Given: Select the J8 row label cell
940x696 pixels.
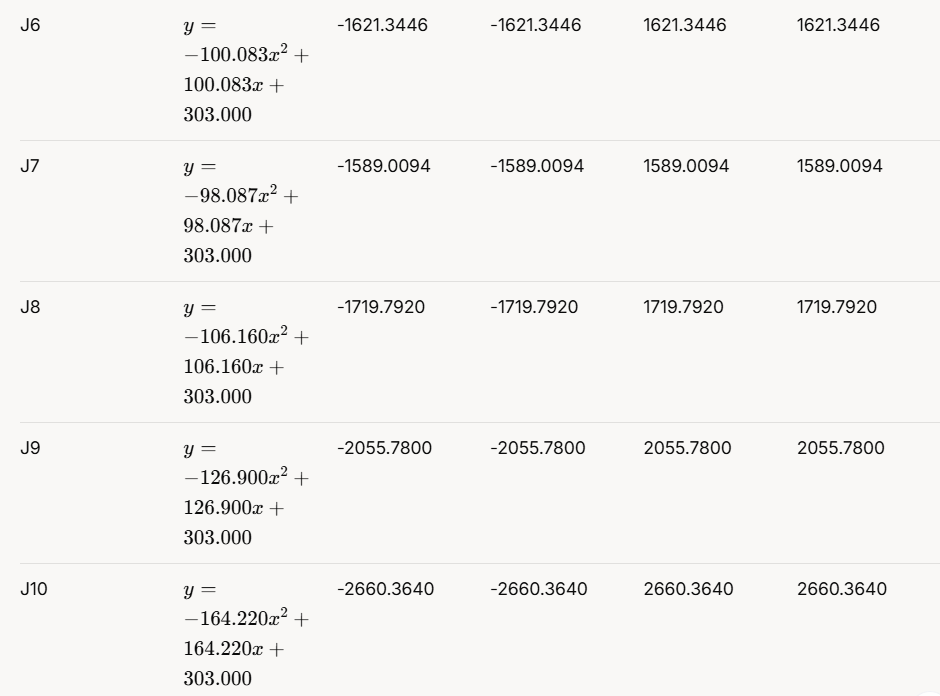Looking at the screenshot, I should coord(30,307).
